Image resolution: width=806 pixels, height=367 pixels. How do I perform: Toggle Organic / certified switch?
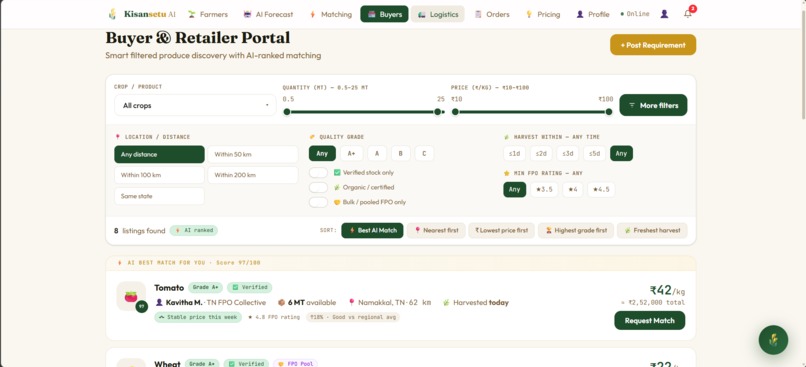(318, 188)
